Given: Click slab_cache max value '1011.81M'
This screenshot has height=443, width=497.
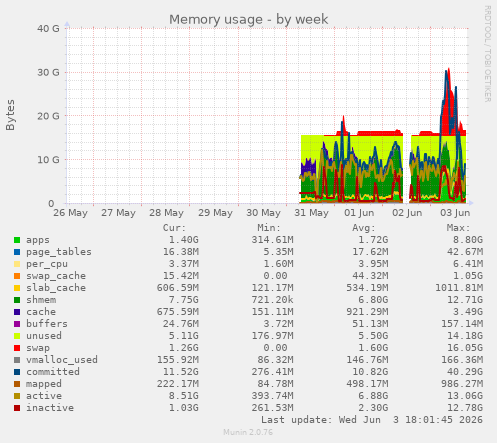Looking at the screenshot, I should tap(459, 288).
